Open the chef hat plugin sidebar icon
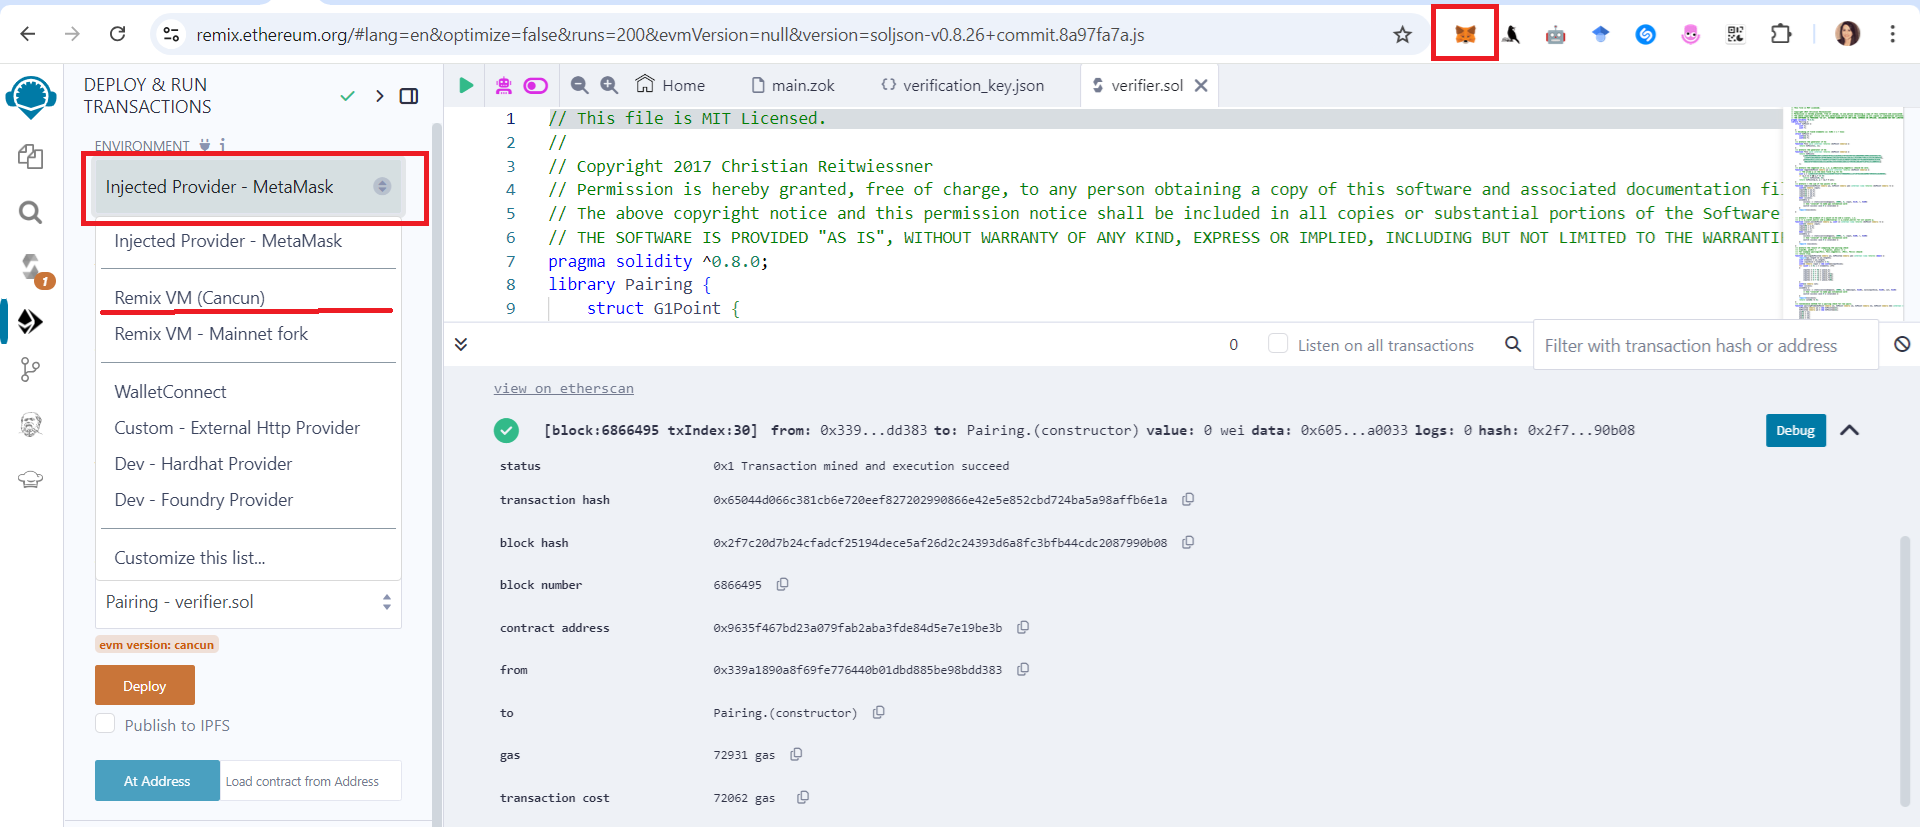This screenshot has height=827, width=1920. [31, 479]
